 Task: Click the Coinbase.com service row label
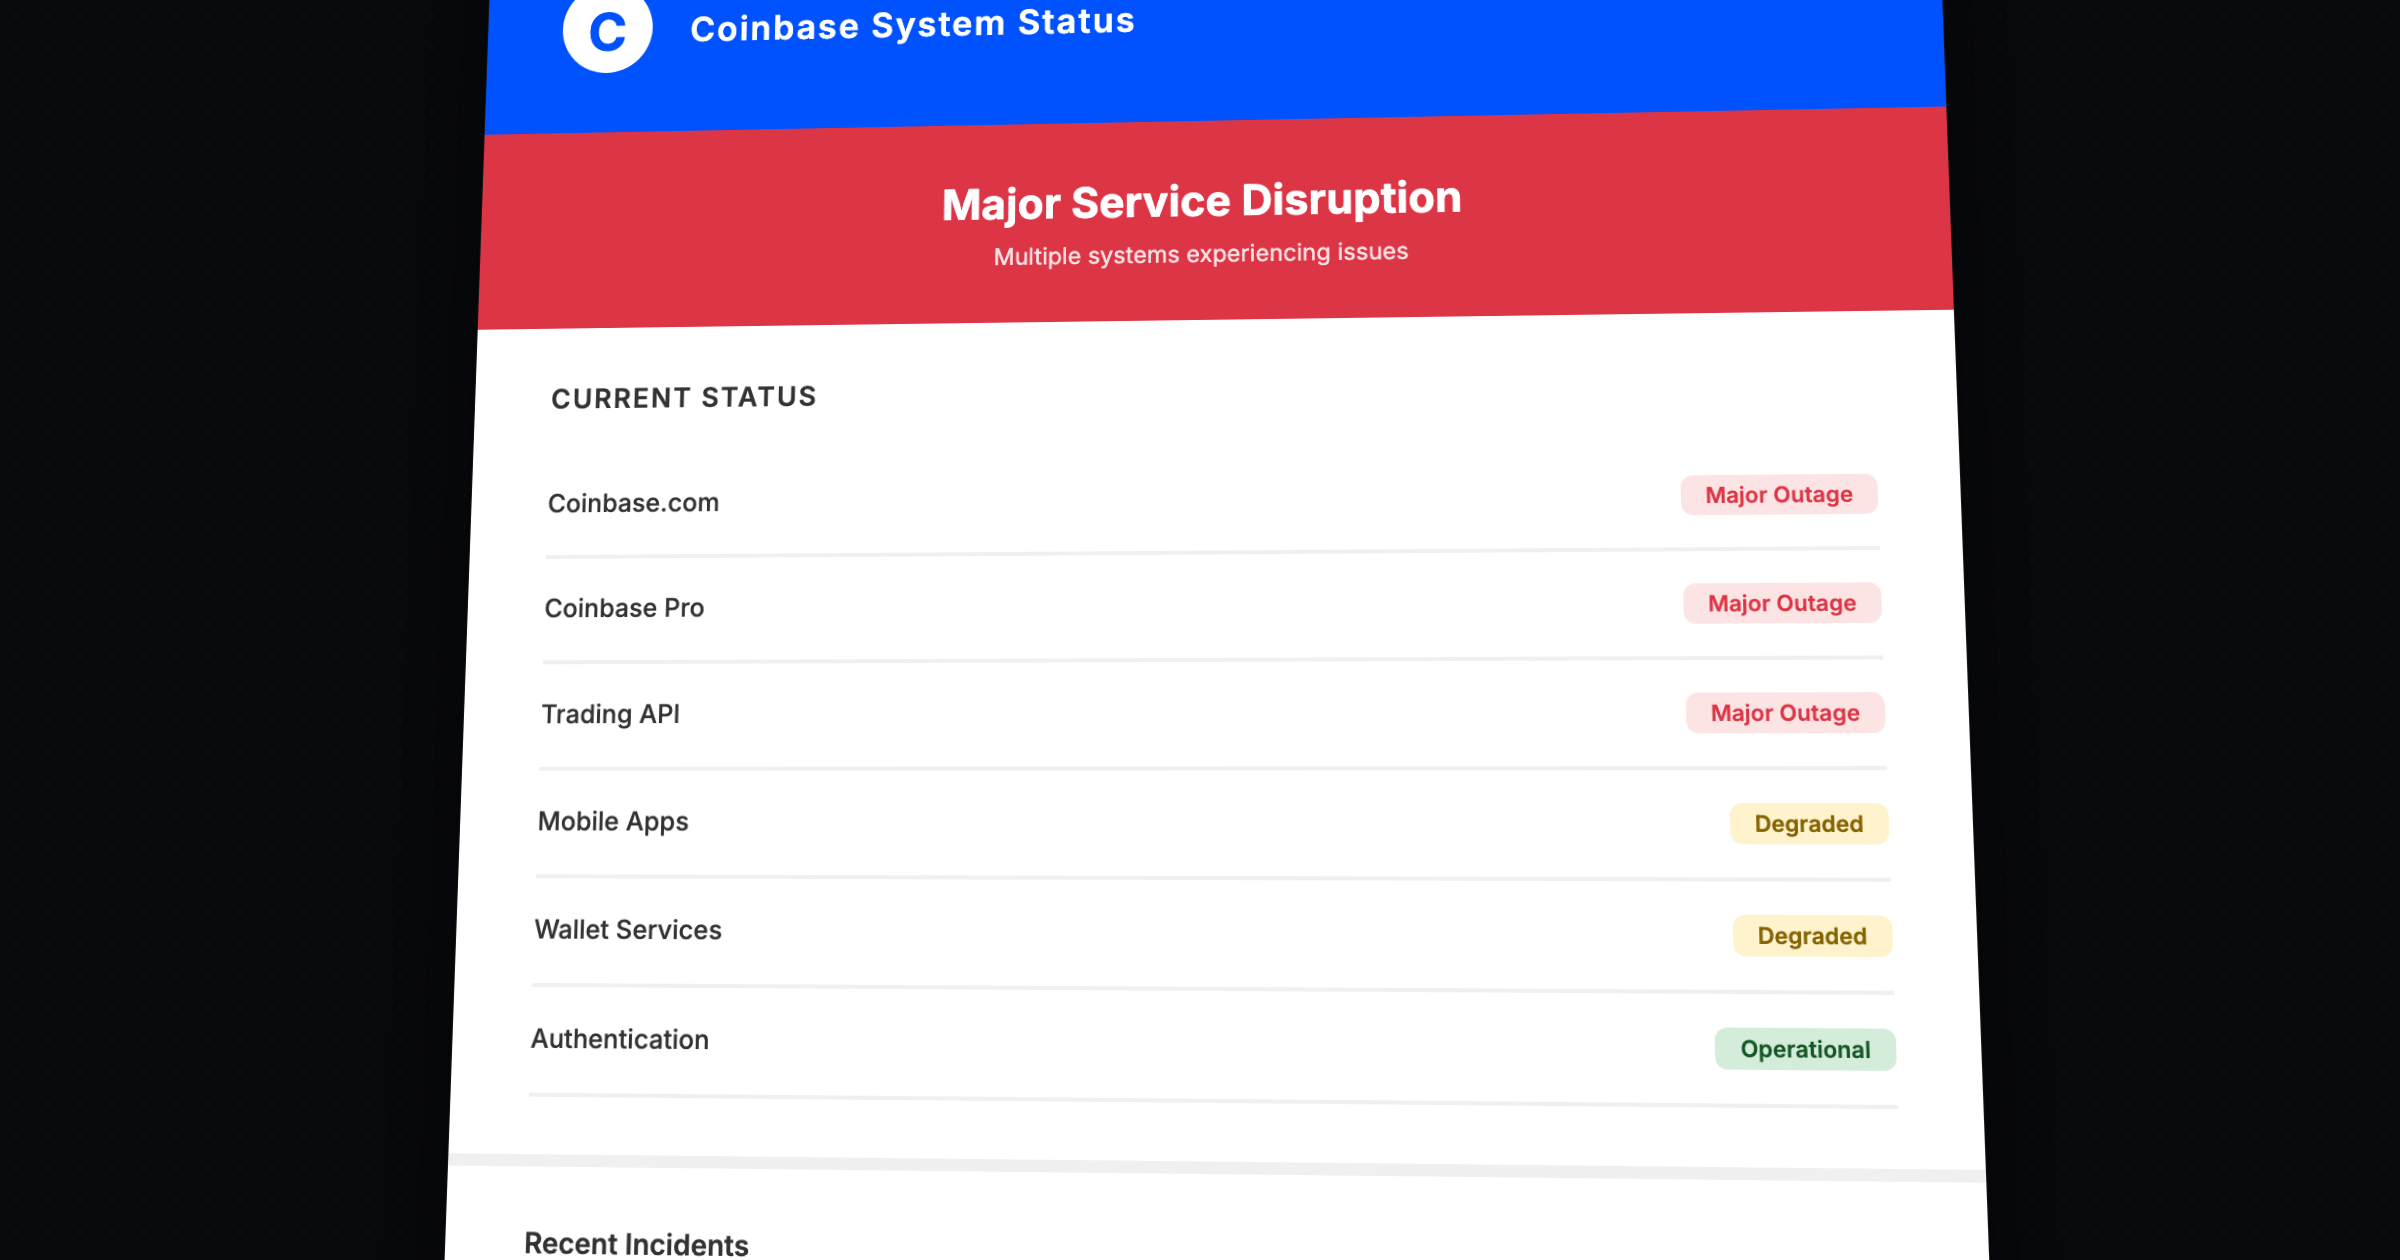633,503
